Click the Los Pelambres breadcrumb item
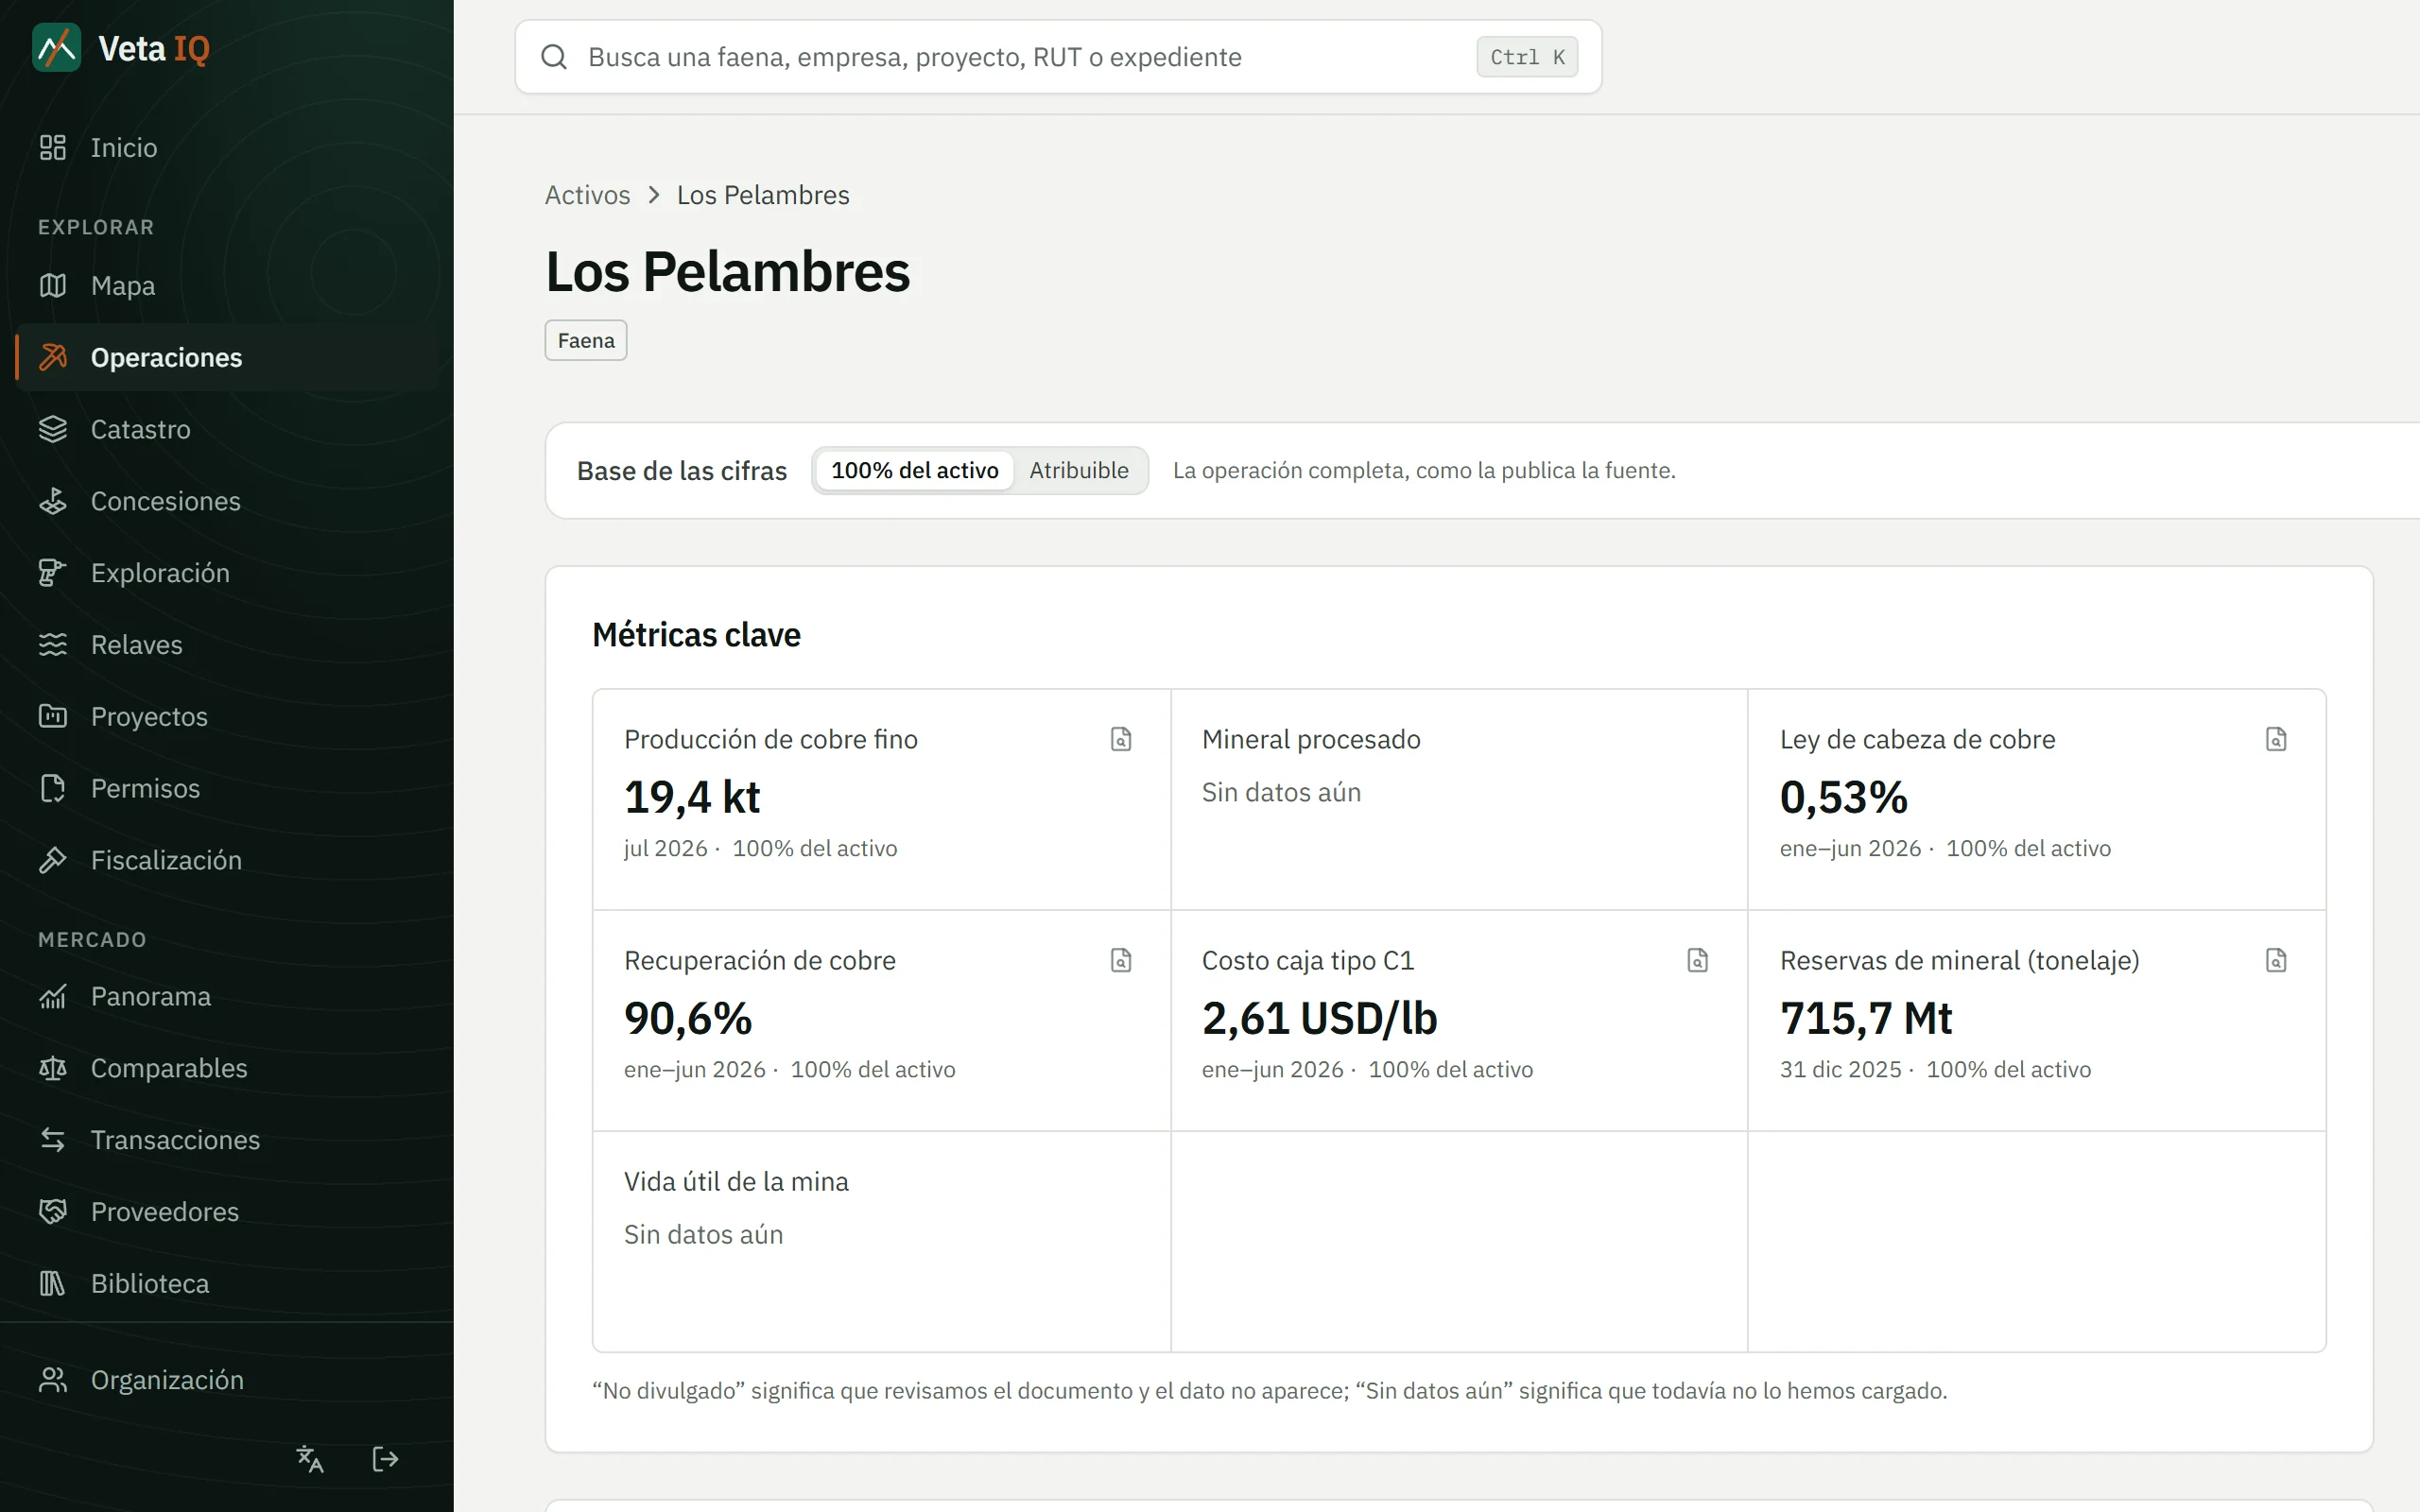The height and width of the screenshot is (1512, 2420). click(763, 195)
